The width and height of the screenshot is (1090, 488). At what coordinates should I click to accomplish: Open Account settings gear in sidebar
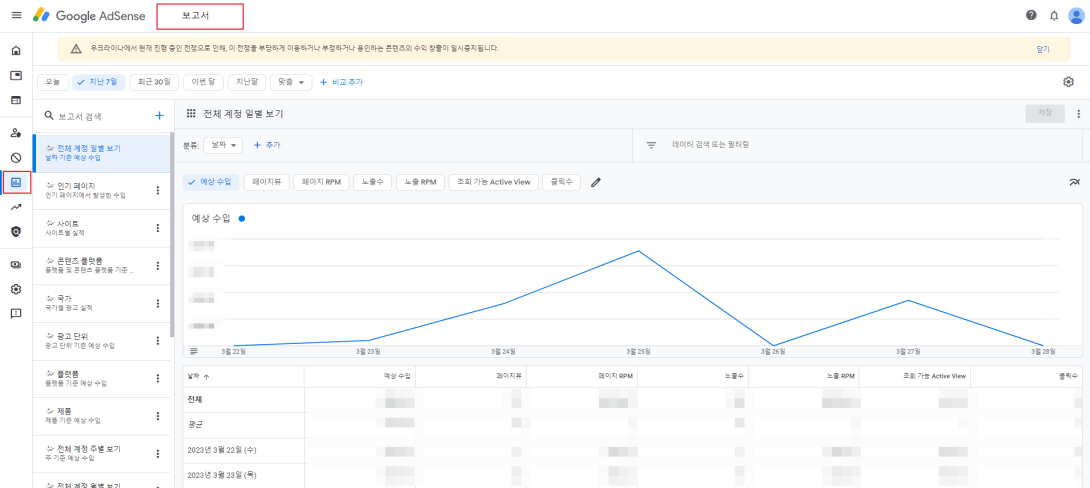(x=16, y=289)
